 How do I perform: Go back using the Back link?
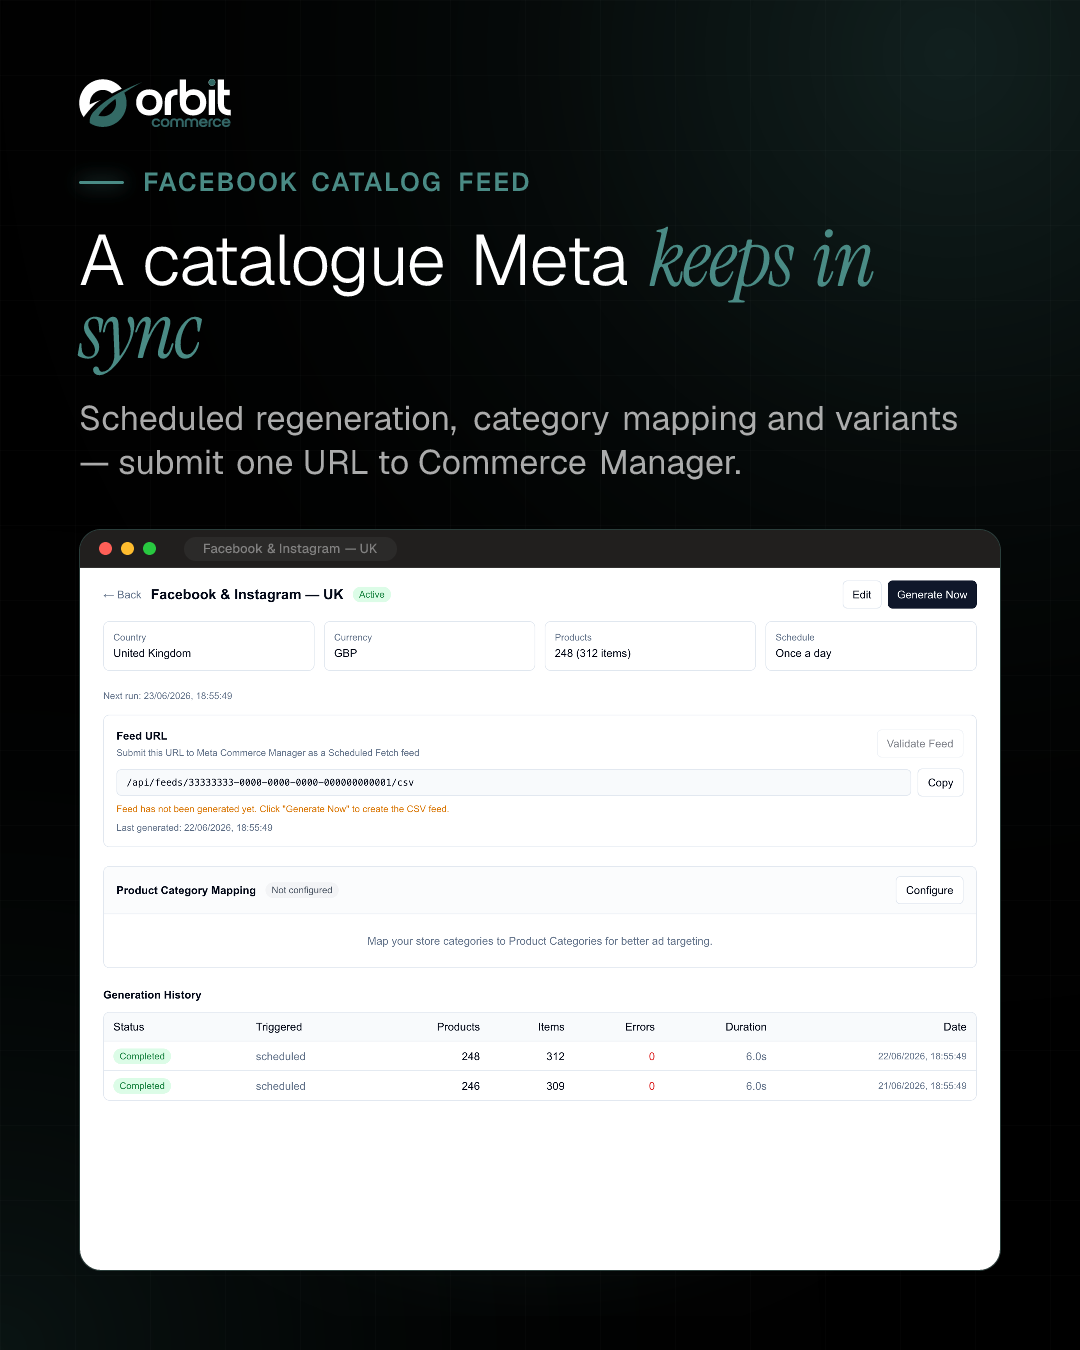click(x=122, y=595)
